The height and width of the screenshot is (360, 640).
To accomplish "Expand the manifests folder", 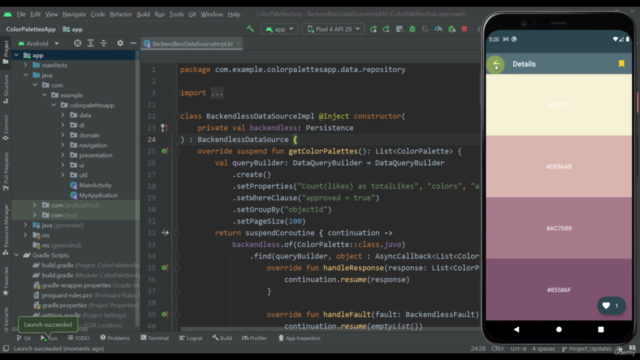I will click(x=26, y=65).
